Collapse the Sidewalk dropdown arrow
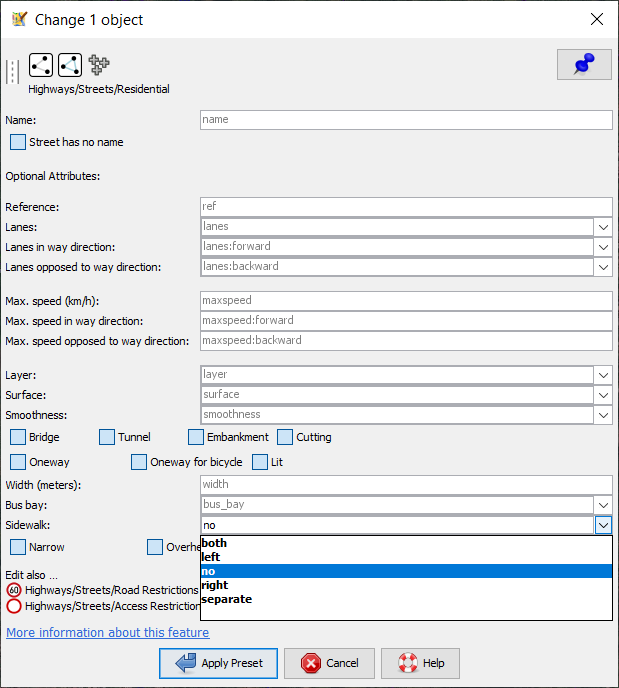The image size is (619, 688). (603, 525)
